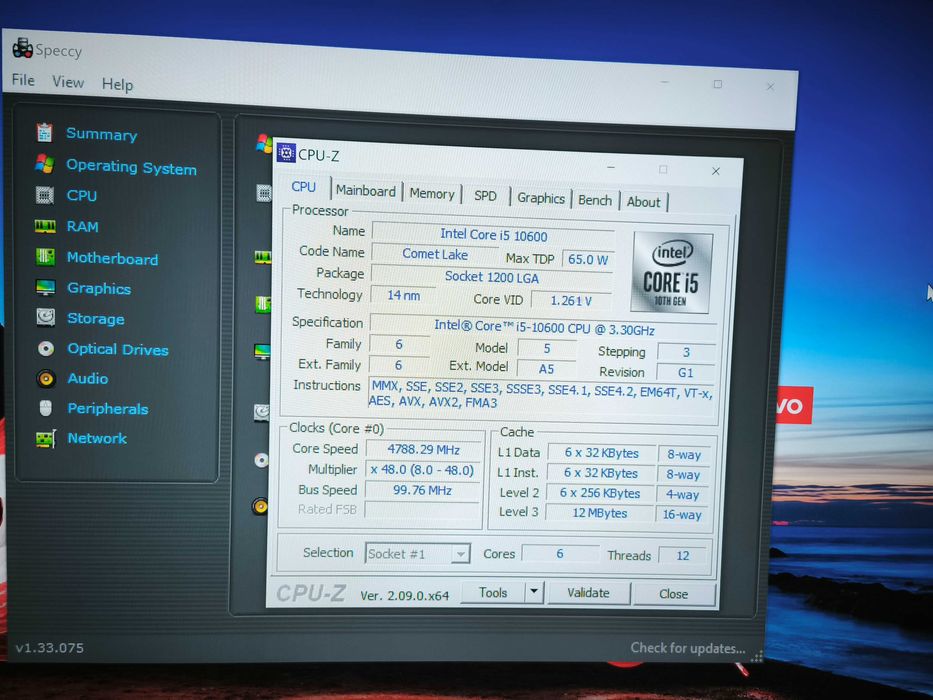This screenshot has height=700, width=933.
Task: Switch to the Bench tab in CPU-Z
Action: (x=595, y=201)
